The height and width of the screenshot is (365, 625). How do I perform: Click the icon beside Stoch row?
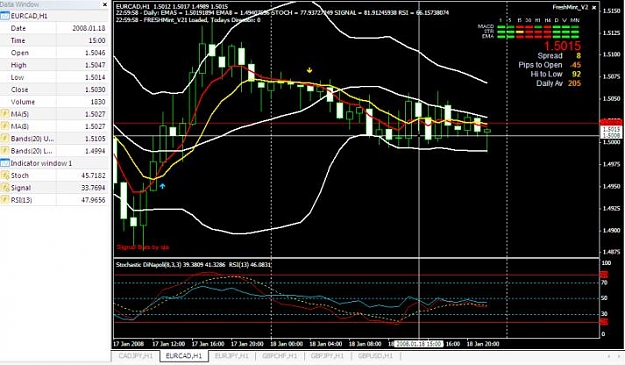[5, 175]
